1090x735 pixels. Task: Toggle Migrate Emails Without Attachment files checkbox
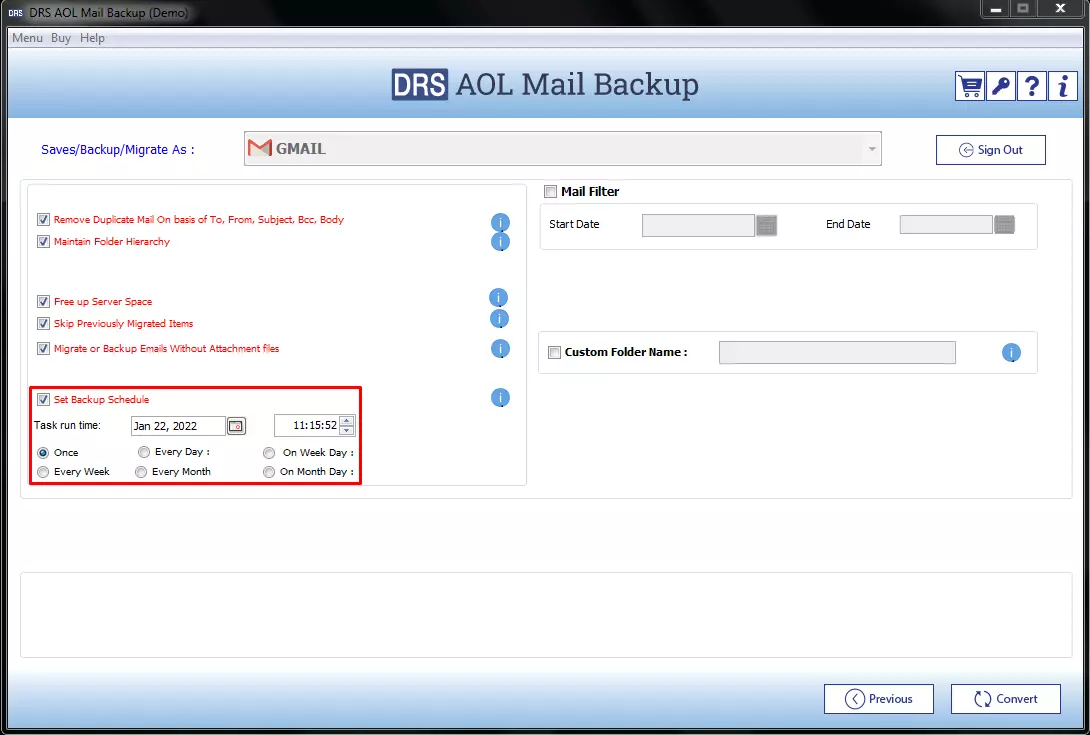(43, 349)
